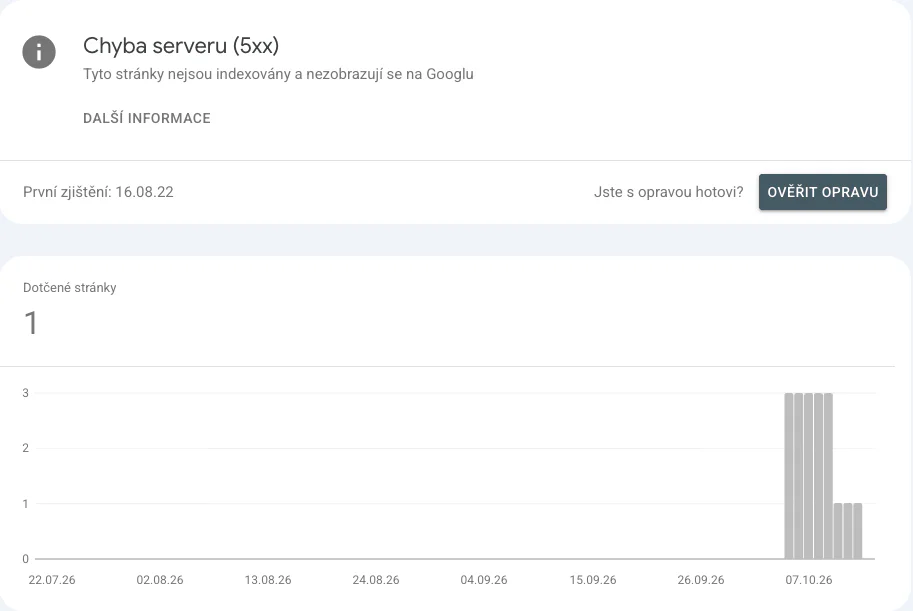Image resolution: width=913 pixels, height=611 pixels.
Task: Click the První zjištění: 16.08.22 text
Action: pyautogui.click(x=98, y=192)
